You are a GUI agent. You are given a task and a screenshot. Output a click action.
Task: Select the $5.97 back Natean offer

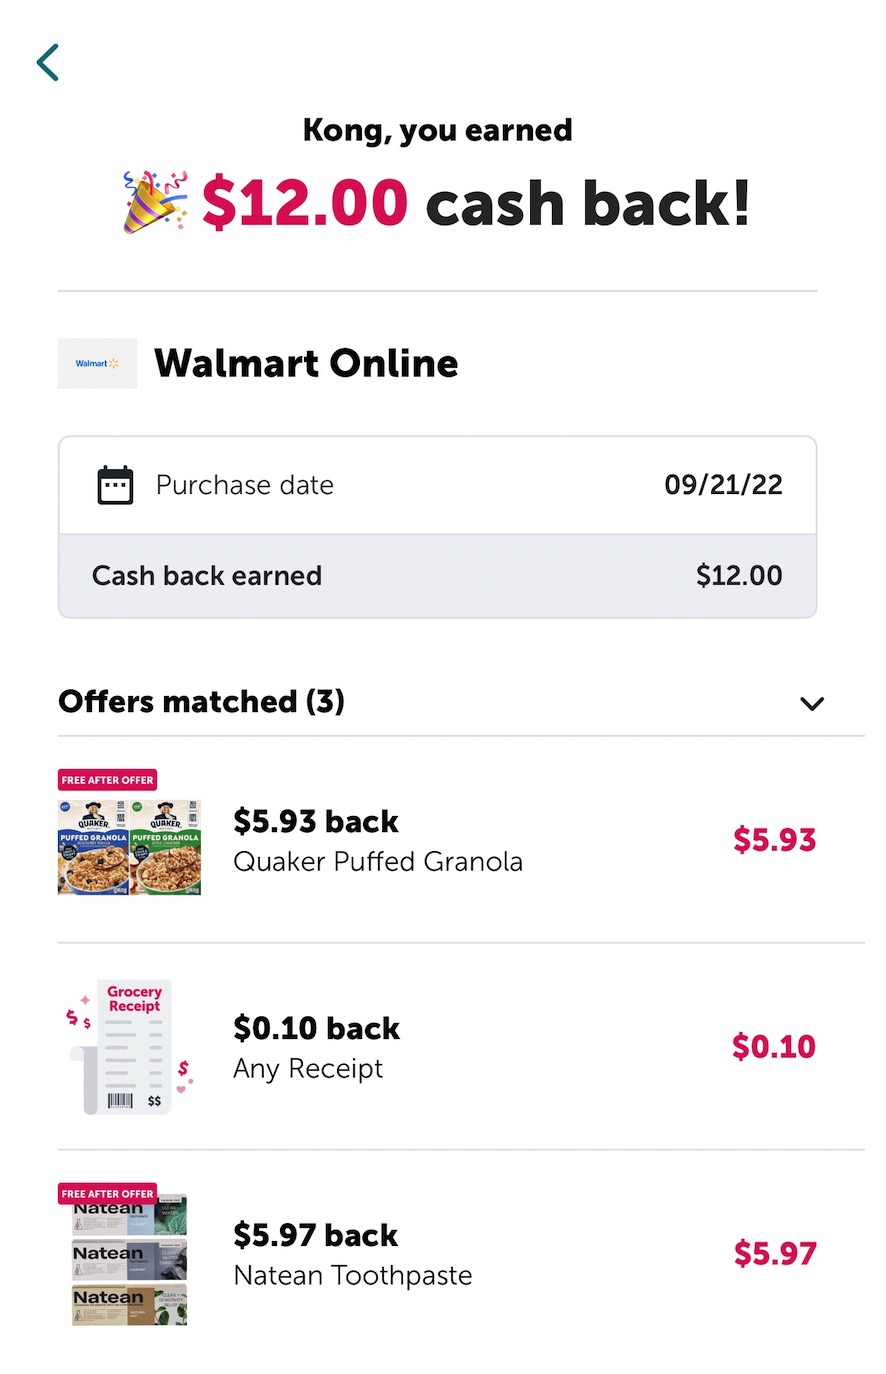(x=352, y=1254)
